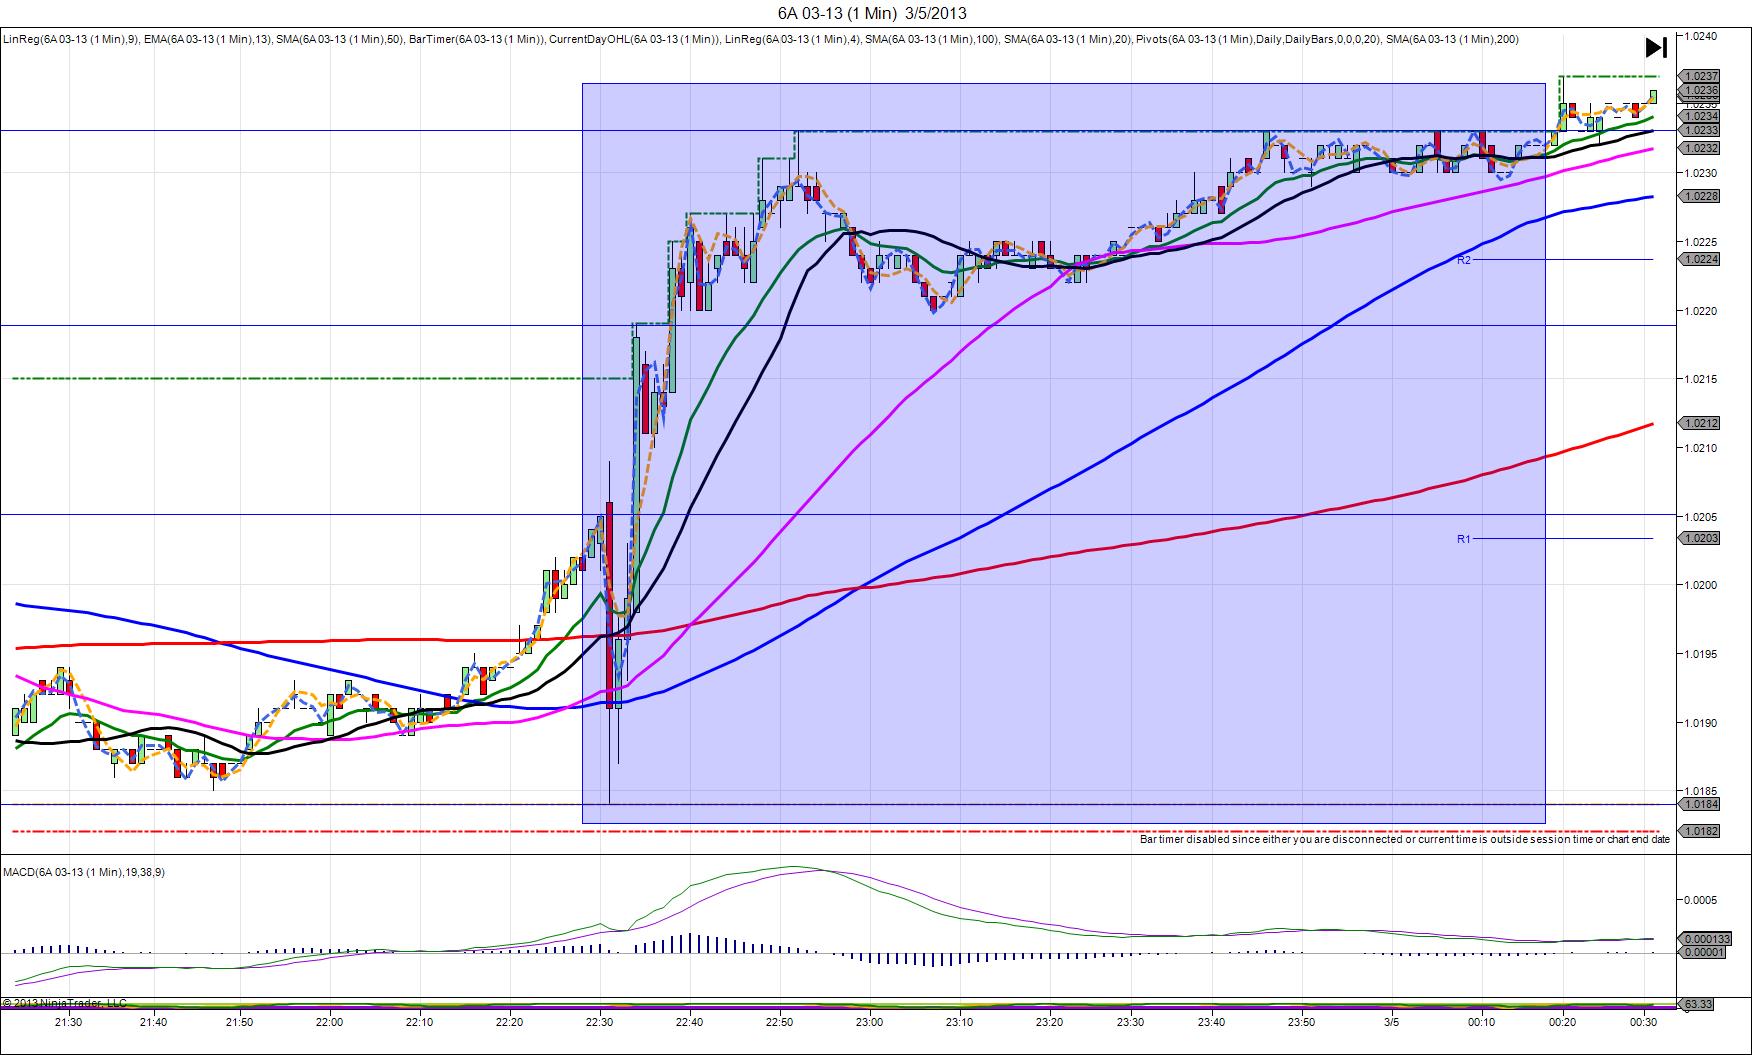Click the R2 pivot label

point(1464,260)
